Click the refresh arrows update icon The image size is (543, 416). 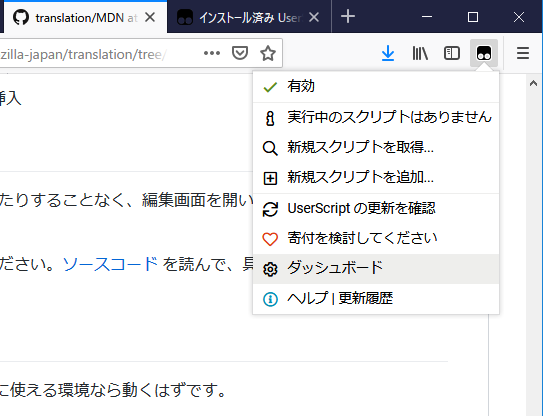tap(270, 209)
